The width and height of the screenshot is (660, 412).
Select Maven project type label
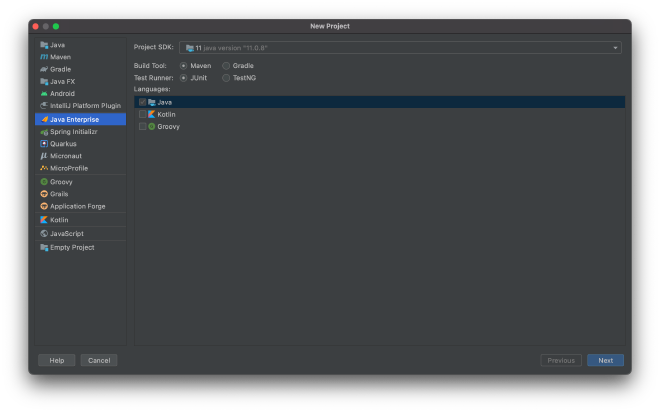point(60,57)
